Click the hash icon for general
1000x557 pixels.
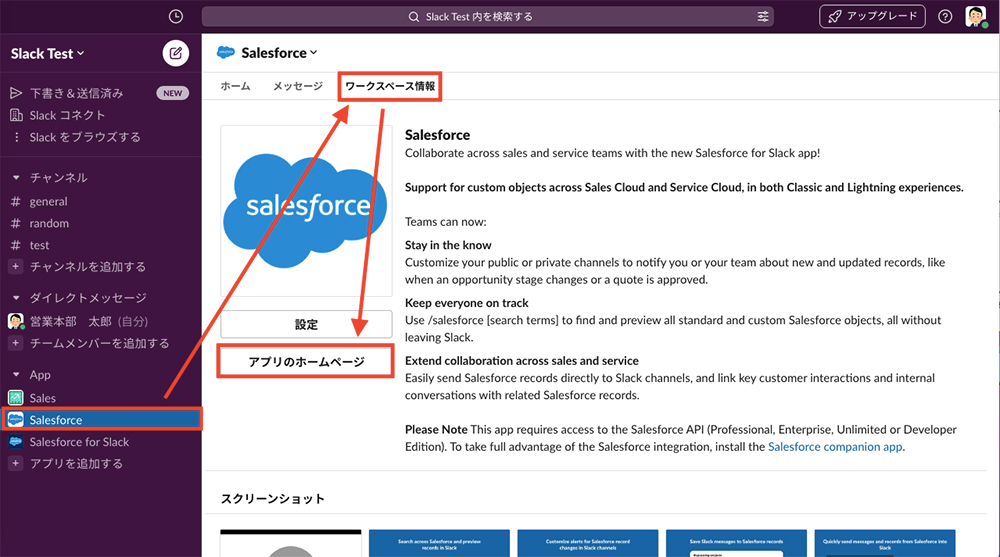[16, 202]
